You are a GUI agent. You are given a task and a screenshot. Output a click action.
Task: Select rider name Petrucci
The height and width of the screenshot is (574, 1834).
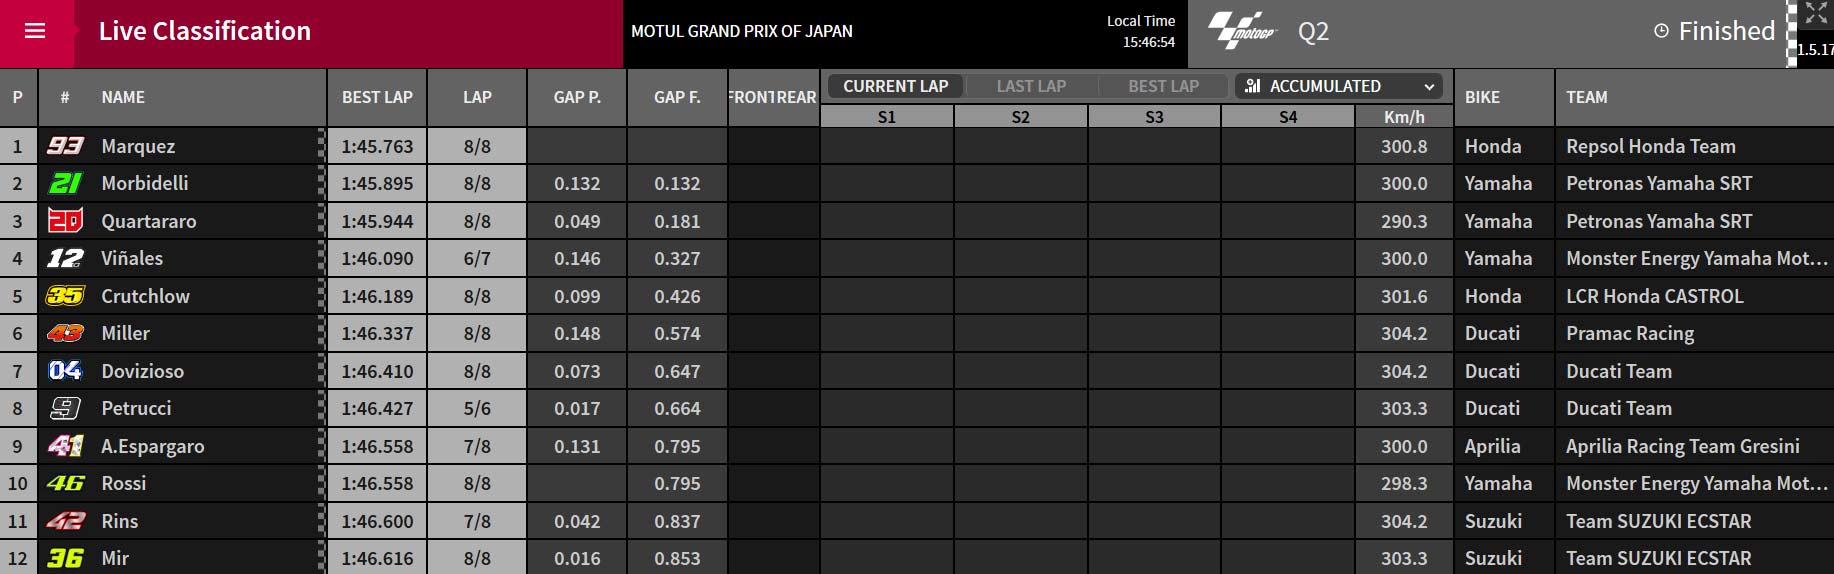[136, 408]
